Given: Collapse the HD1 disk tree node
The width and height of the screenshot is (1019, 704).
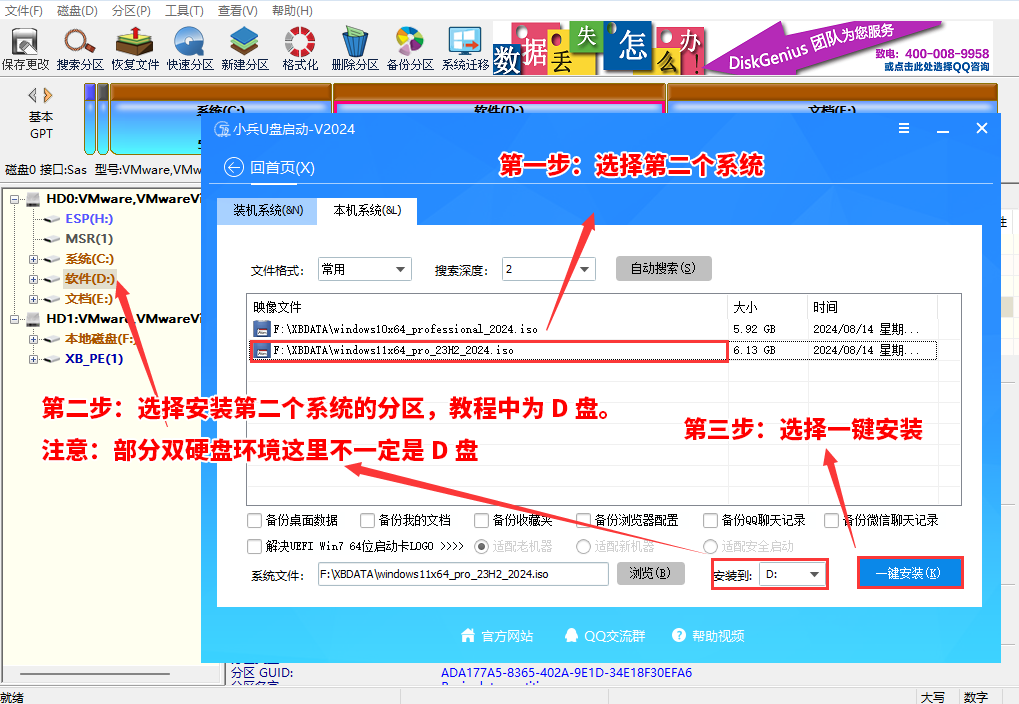Looking at the screenshot, I should point(15,319).
